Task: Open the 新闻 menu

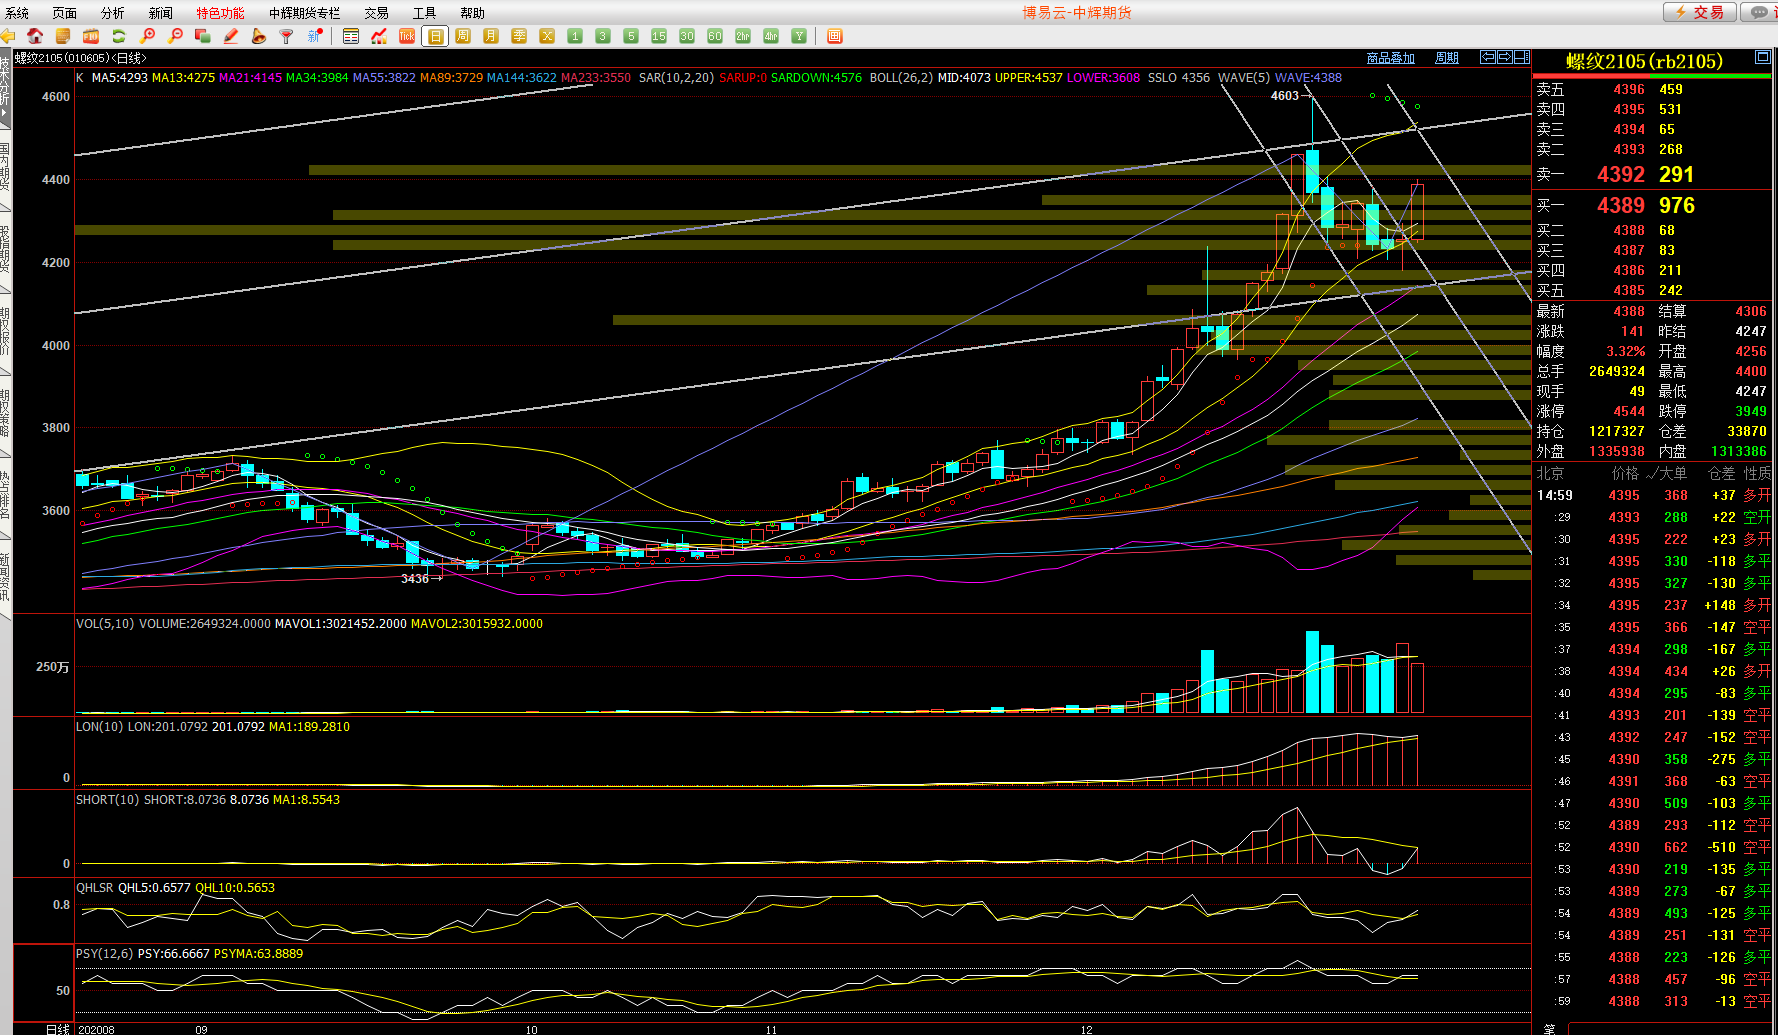Action: (x=161, y=13)
